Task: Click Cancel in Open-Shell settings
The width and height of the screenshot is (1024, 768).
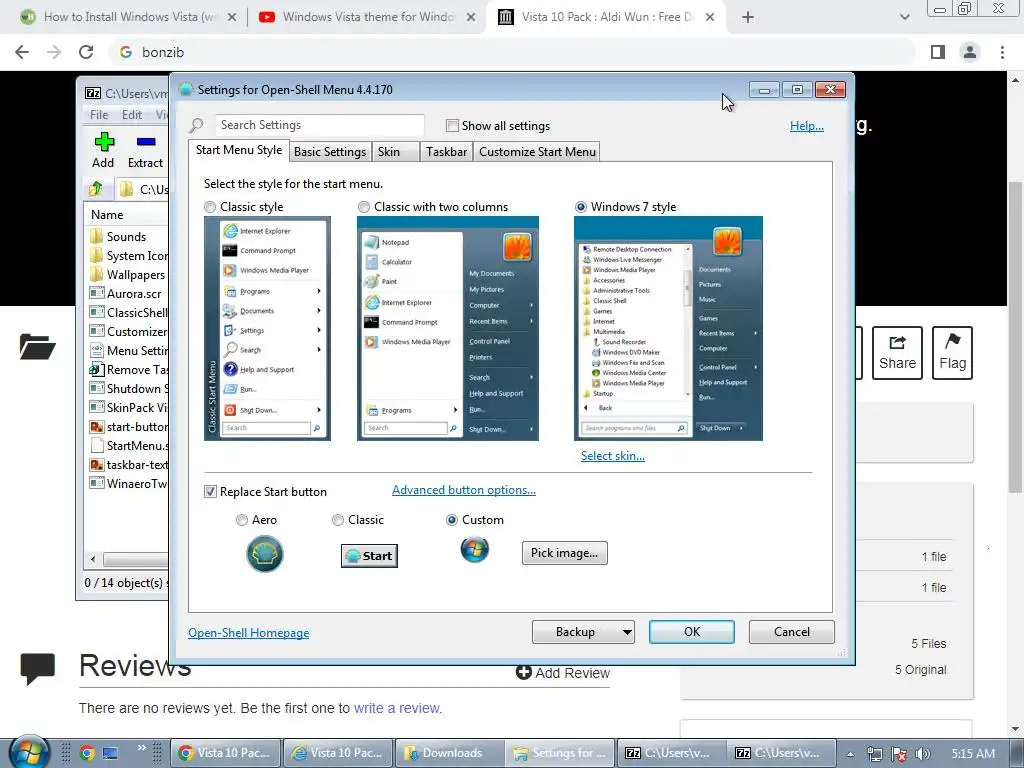Action: click(x=792, y=632)
